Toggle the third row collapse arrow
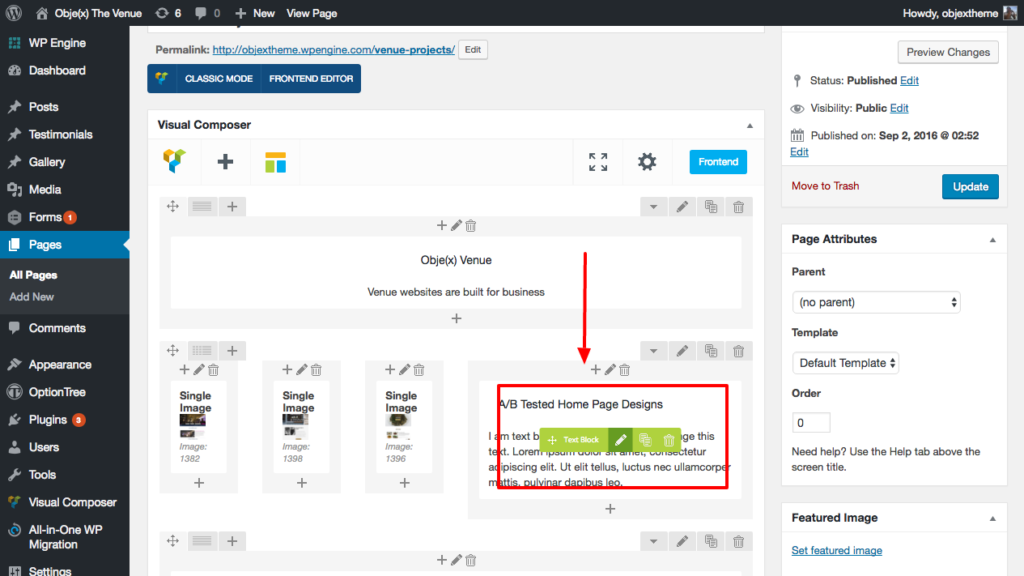 pyautogui.click(x=653, y=541)
